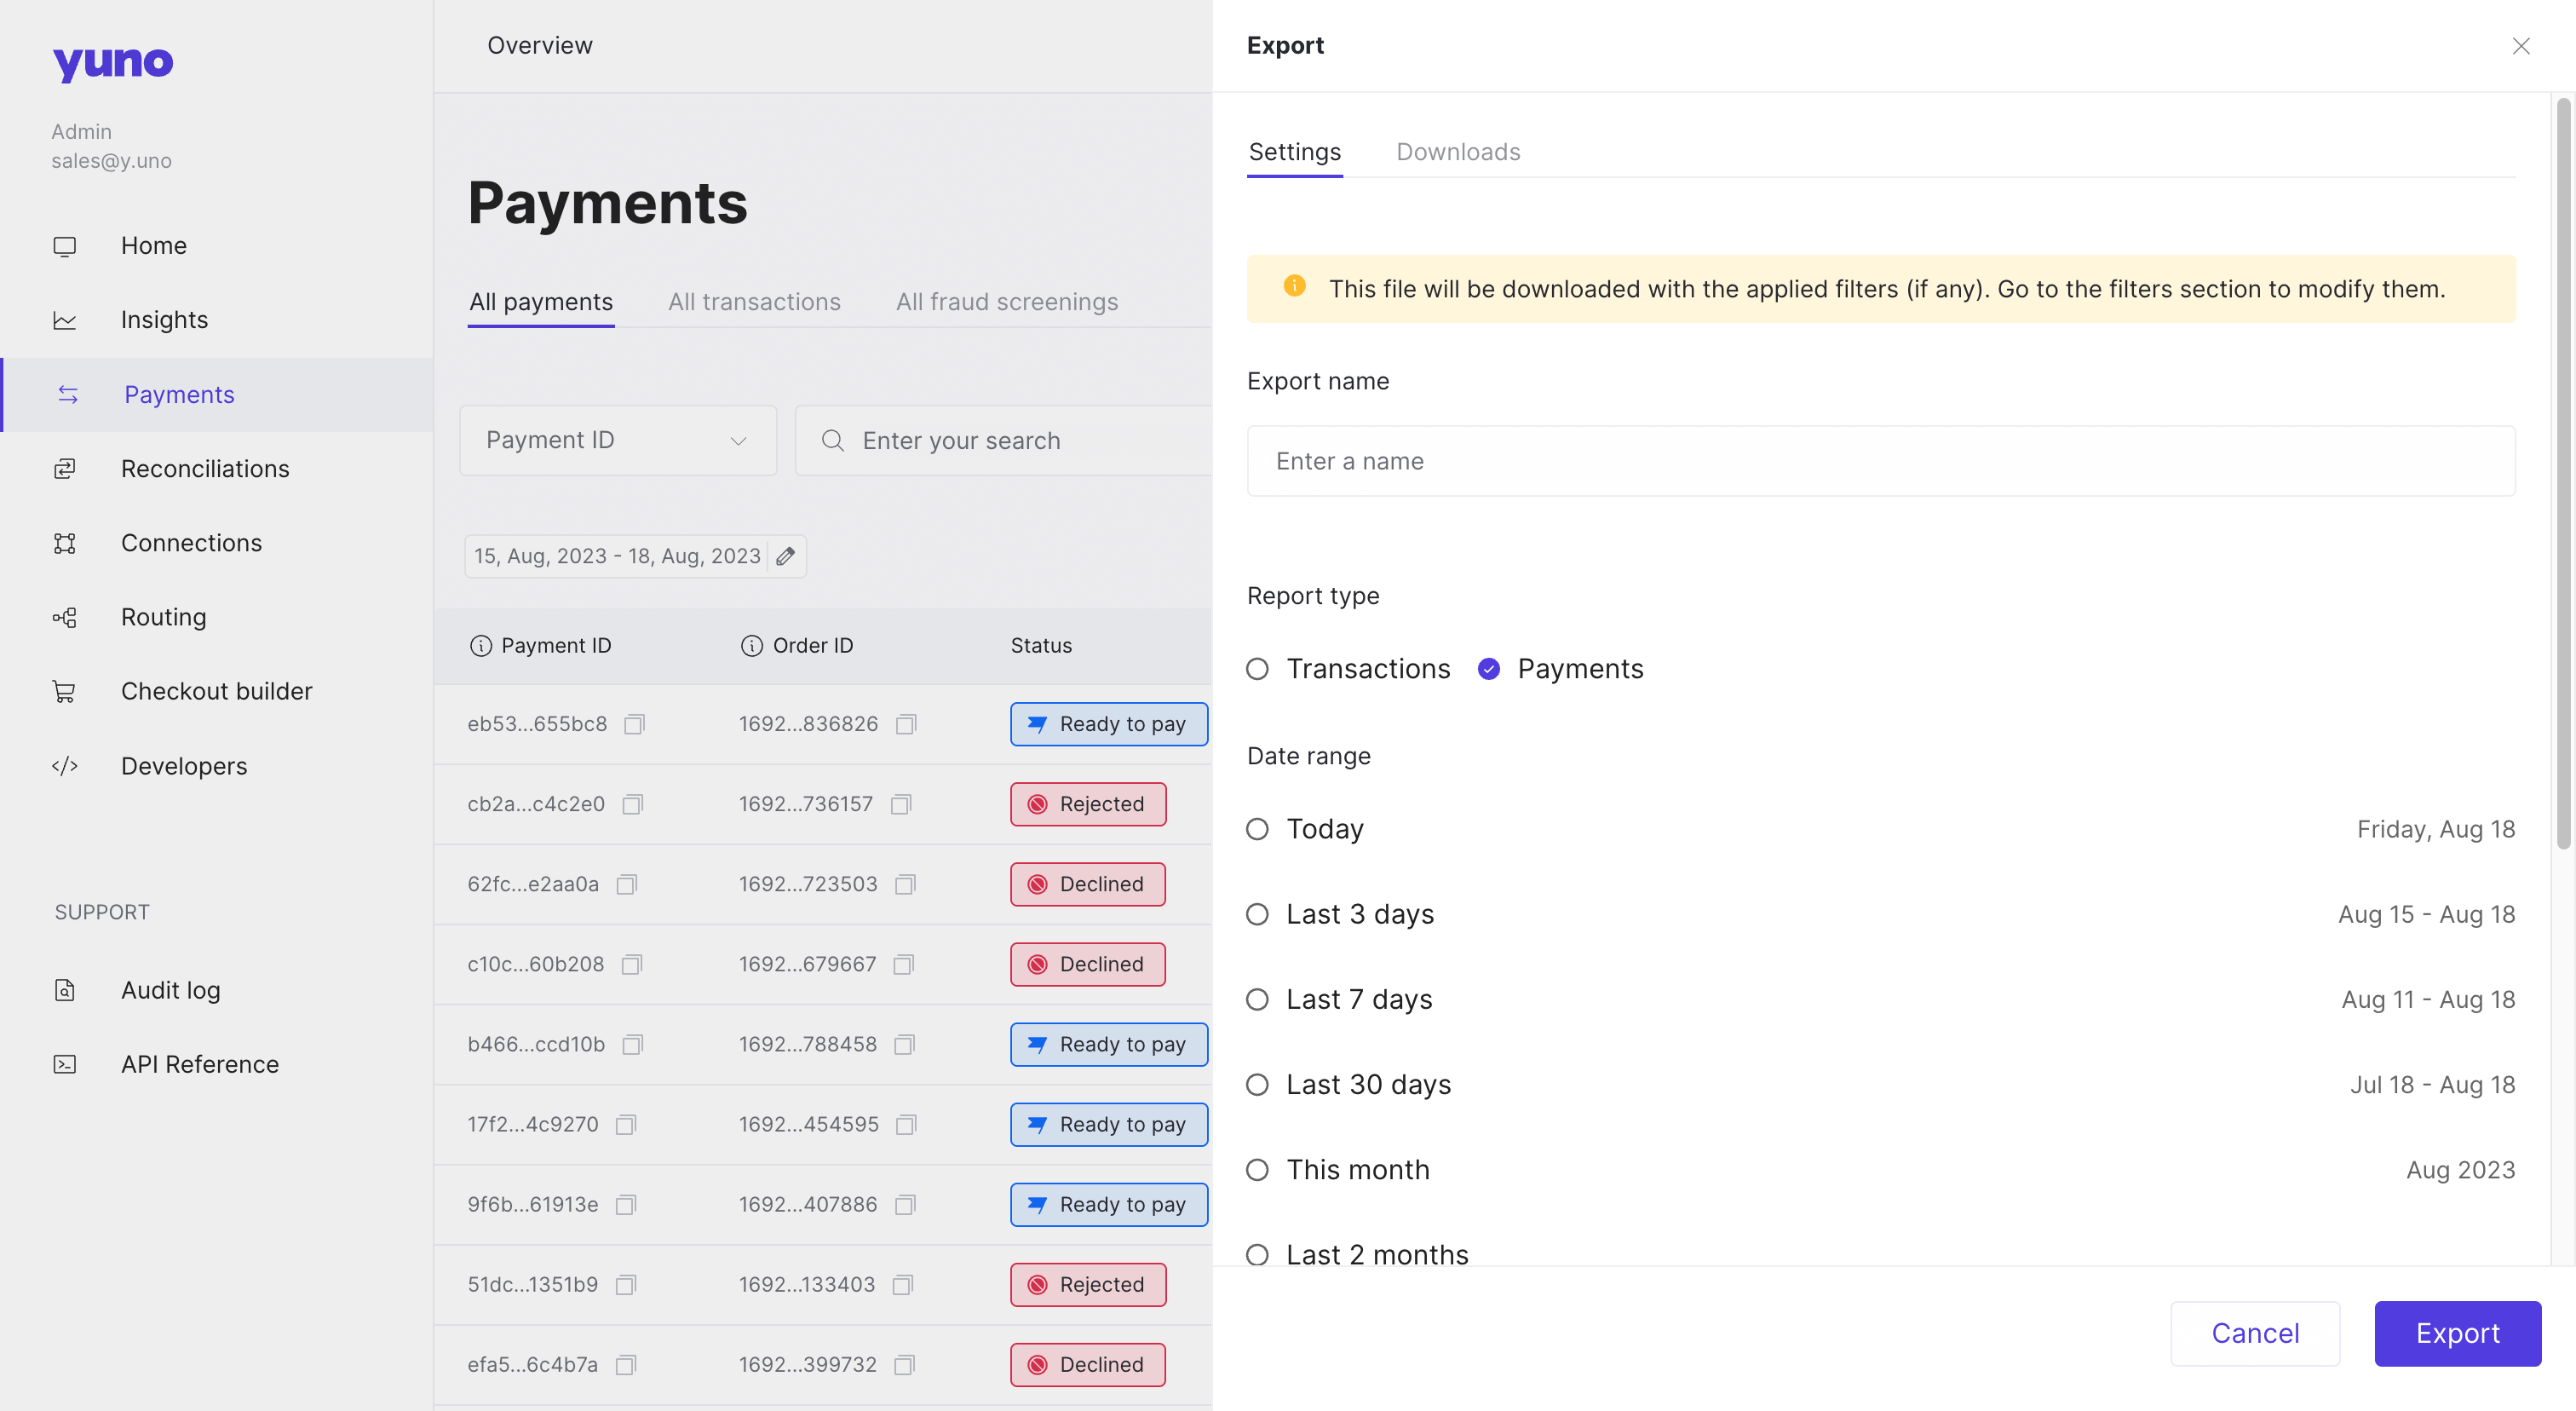Select the Transactions report type

click(1257, 669)
